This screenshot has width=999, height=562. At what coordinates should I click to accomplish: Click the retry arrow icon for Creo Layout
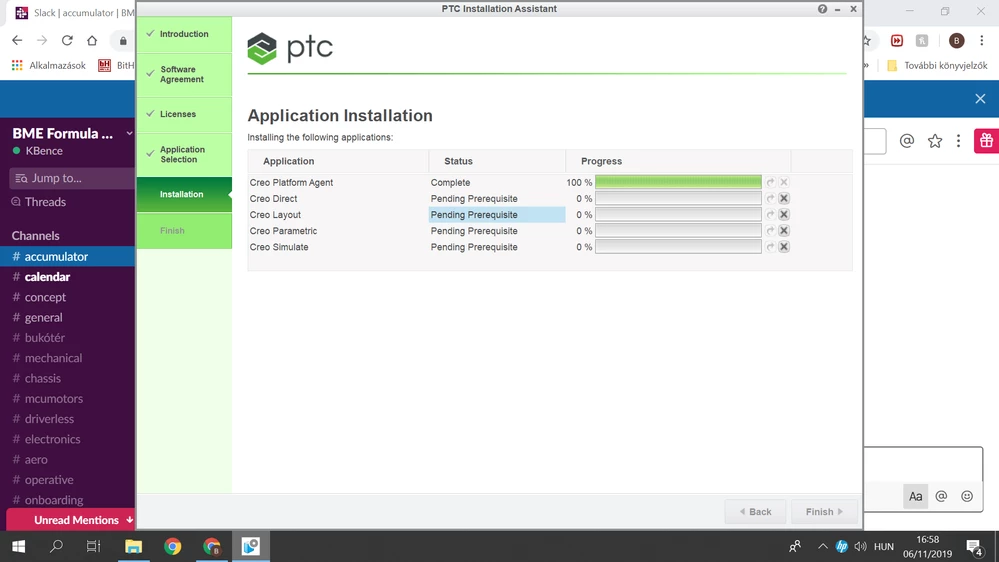click(x=770, y=214)
